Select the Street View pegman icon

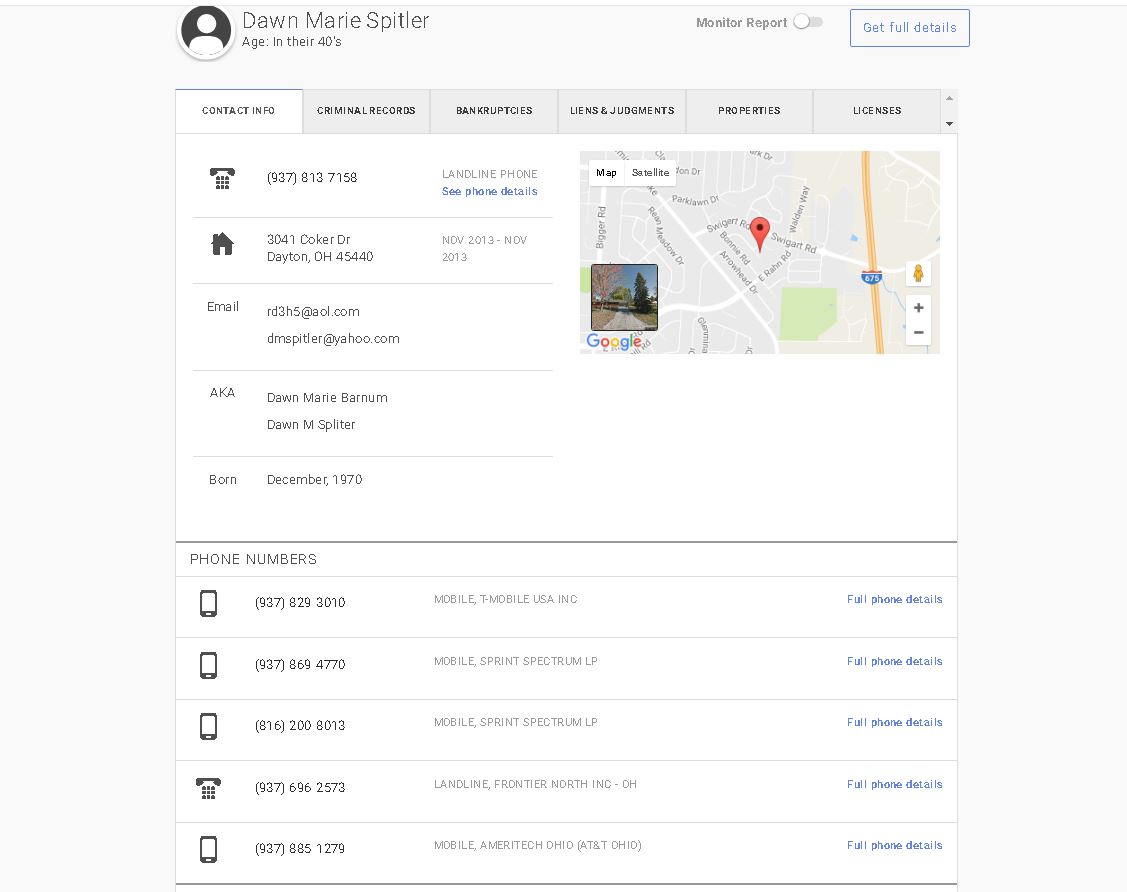click(x=918, y=273)
